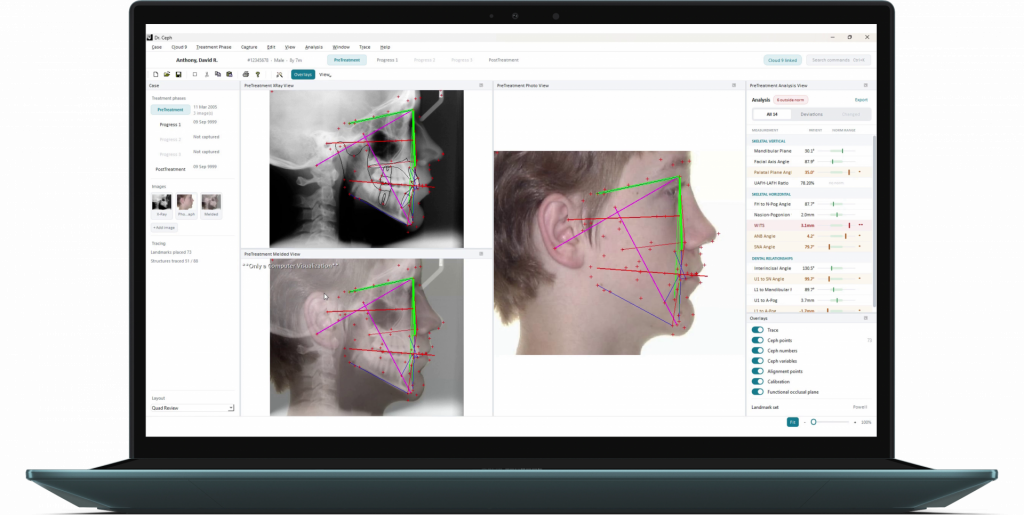Viewport: 1024px width, 515px height.
Task: Select the PreTreatment phase tab at top
Action: coord(347,60)
